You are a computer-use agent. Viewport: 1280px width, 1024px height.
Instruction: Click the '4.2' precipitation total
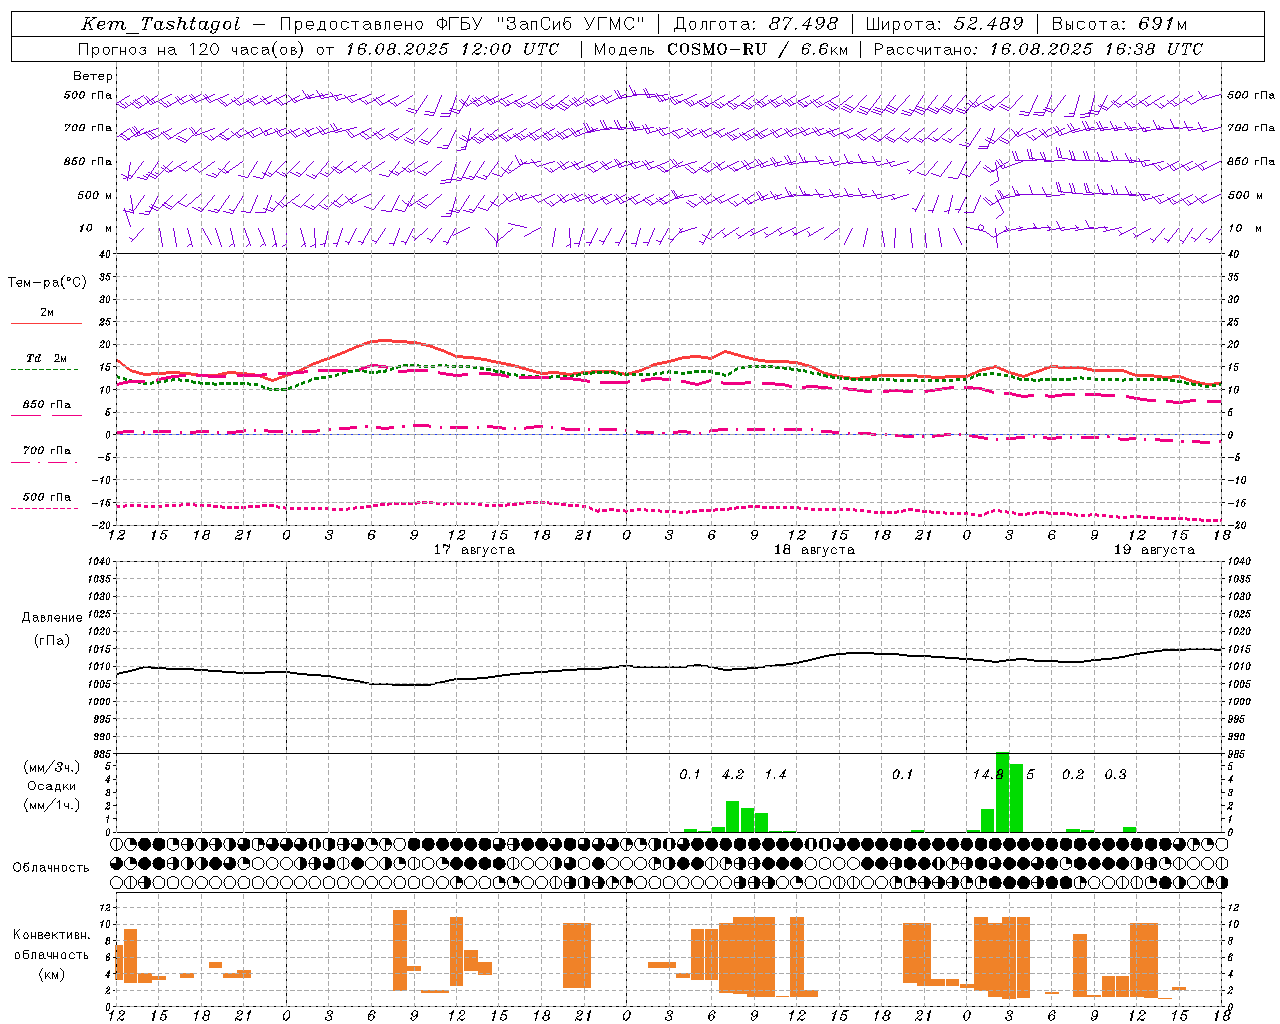click(733, 775)
